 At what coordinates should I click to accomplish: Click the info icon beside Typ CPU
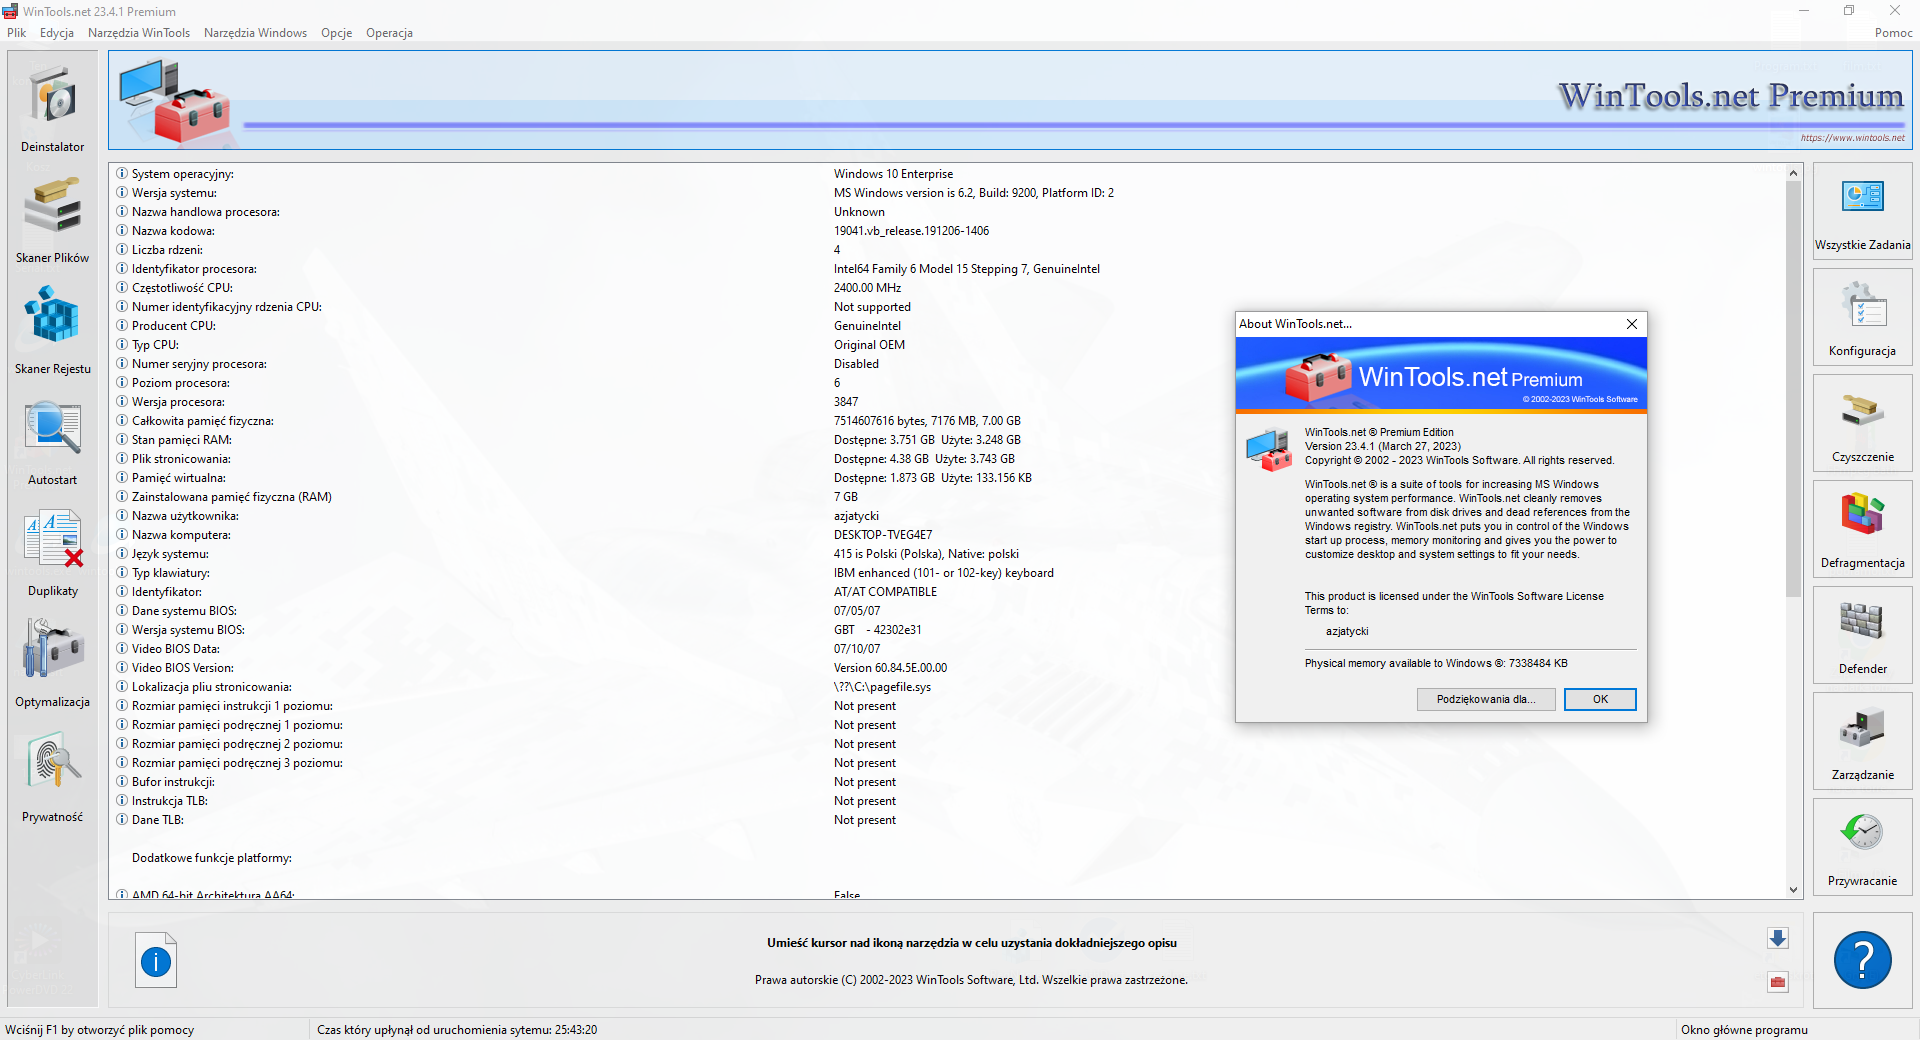pyautogui.click(x=122, y=345)
